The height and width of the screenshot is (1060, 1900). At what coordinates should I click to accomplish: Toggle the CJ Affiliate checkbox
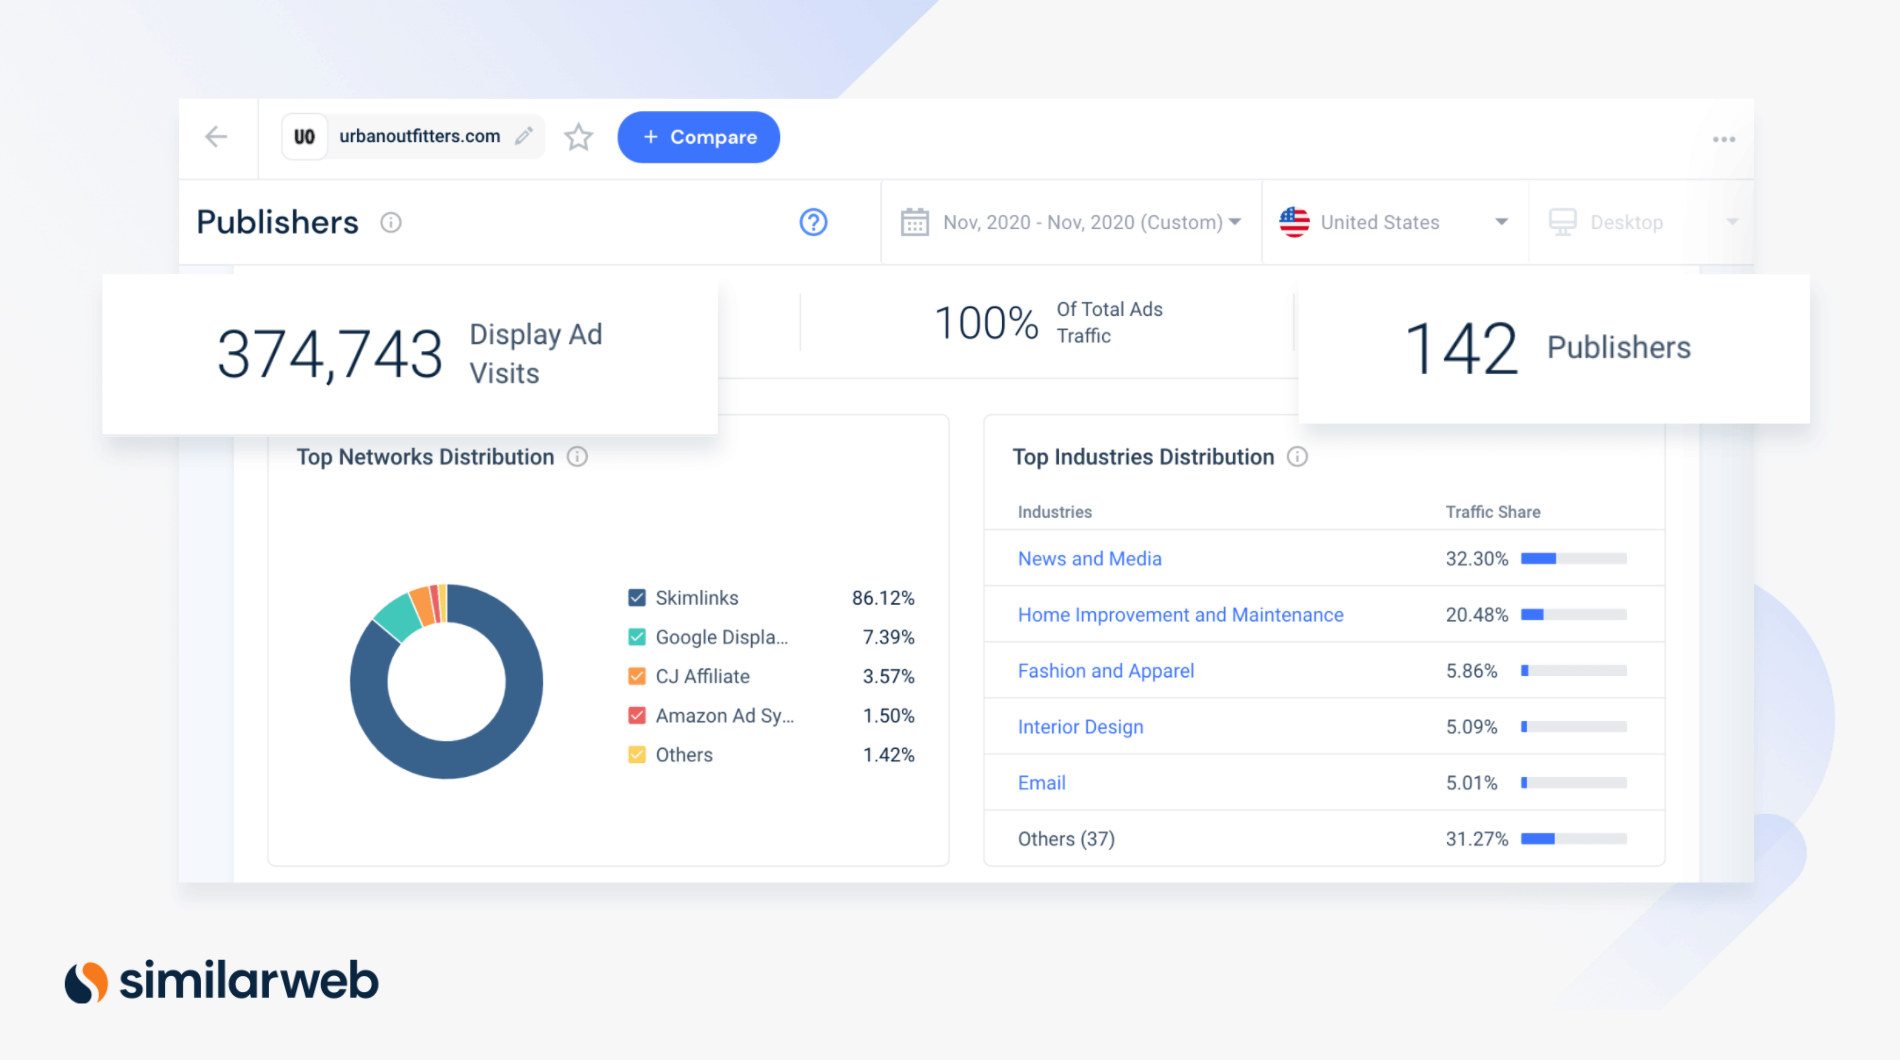(x=637, y=676)
